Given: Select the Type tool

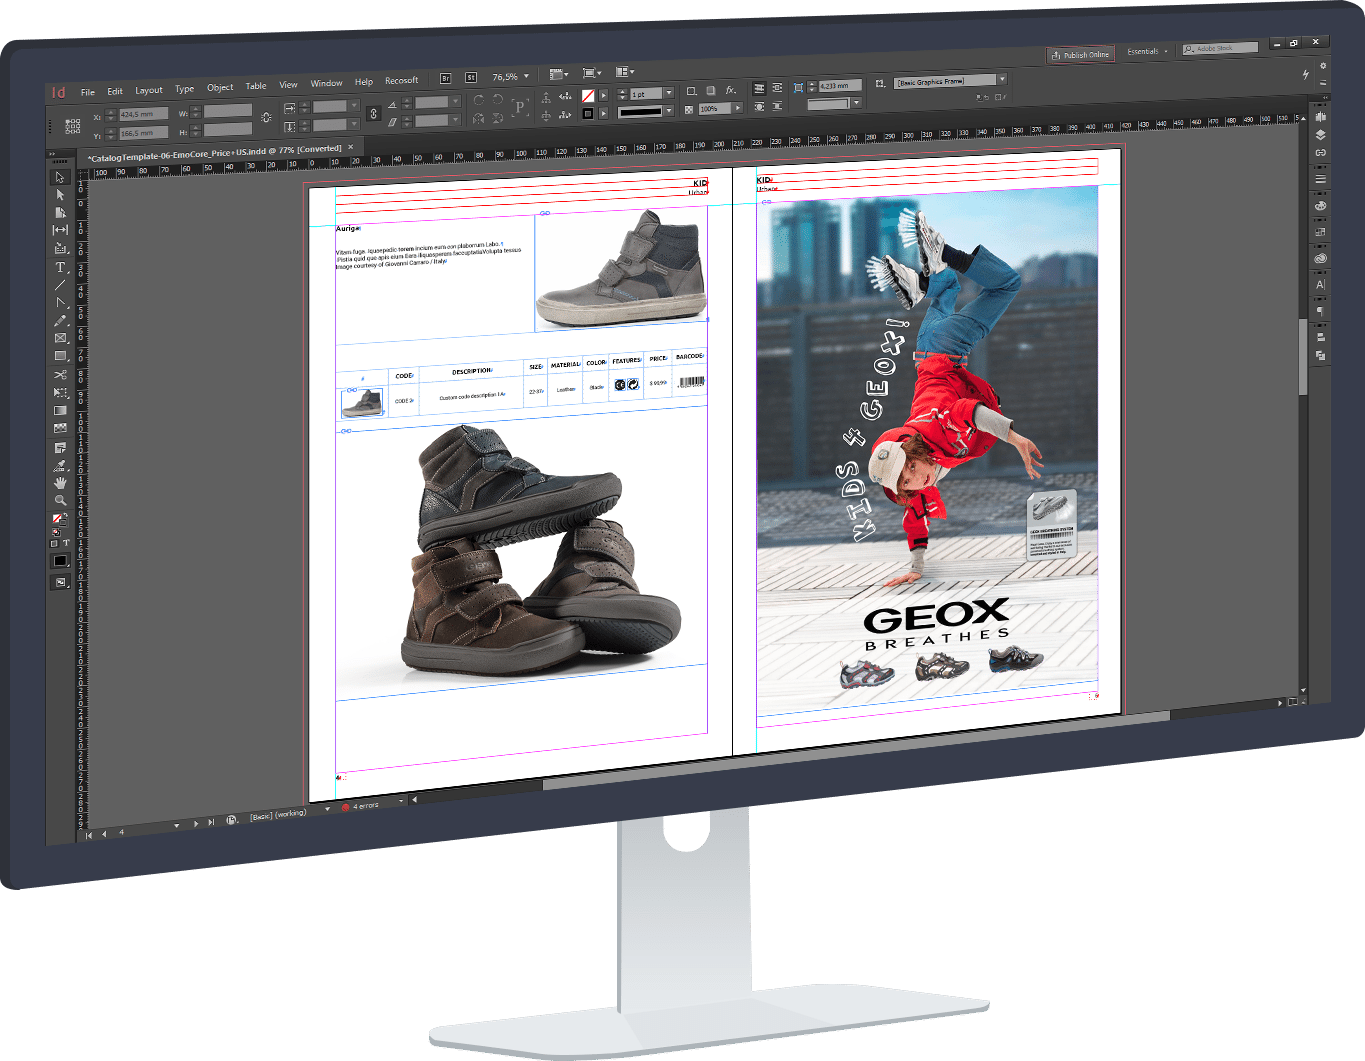Looking at the screenshot, I should [x=60, y=267].
